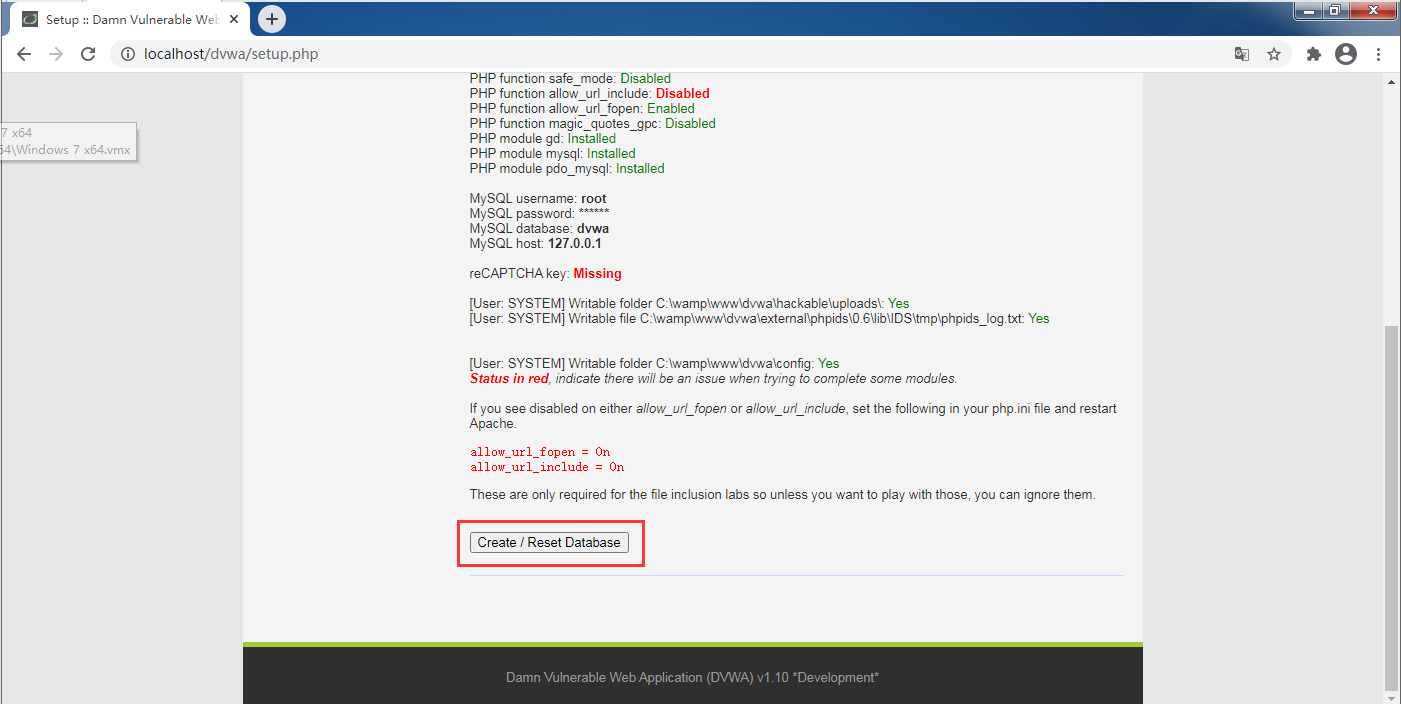Click PHP function magic_quotes_gpc Disabled line
This screenshot has width=1401, height=704.
click(593, 123)
